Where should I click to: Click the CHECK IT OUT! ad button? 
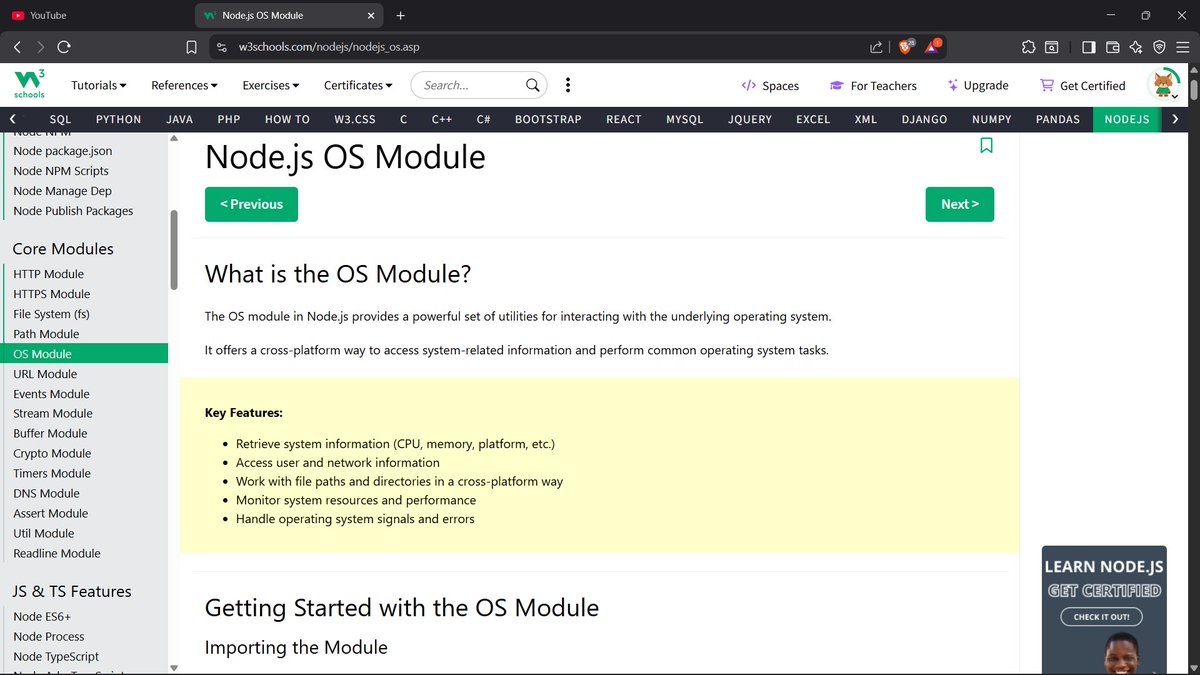[1102, 617]
